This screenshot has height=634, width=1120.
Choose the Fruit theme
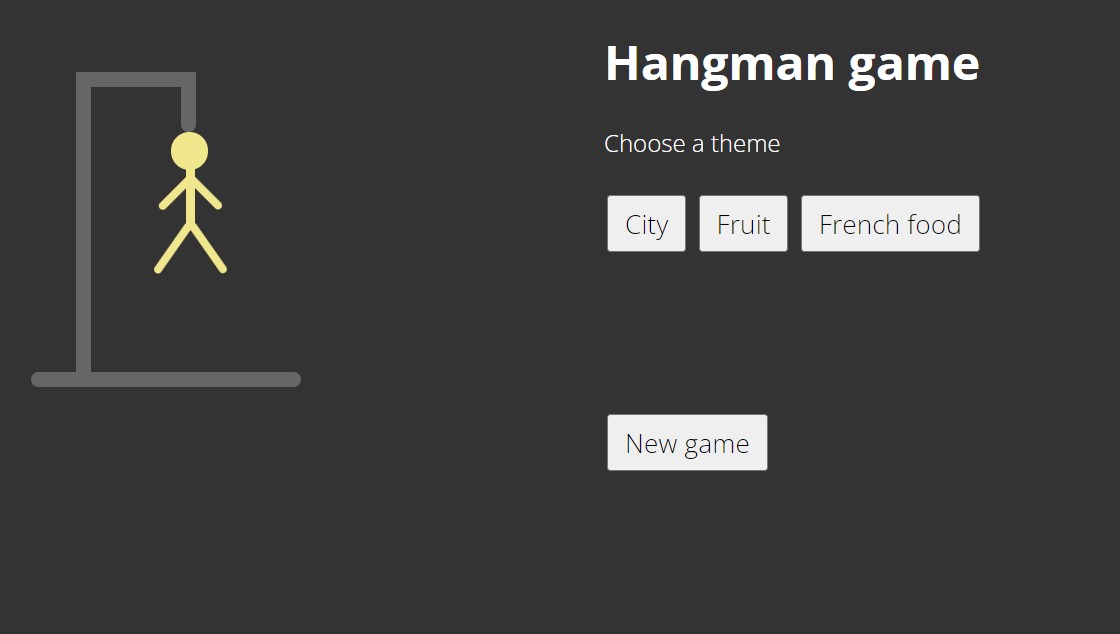pos(743,224)
